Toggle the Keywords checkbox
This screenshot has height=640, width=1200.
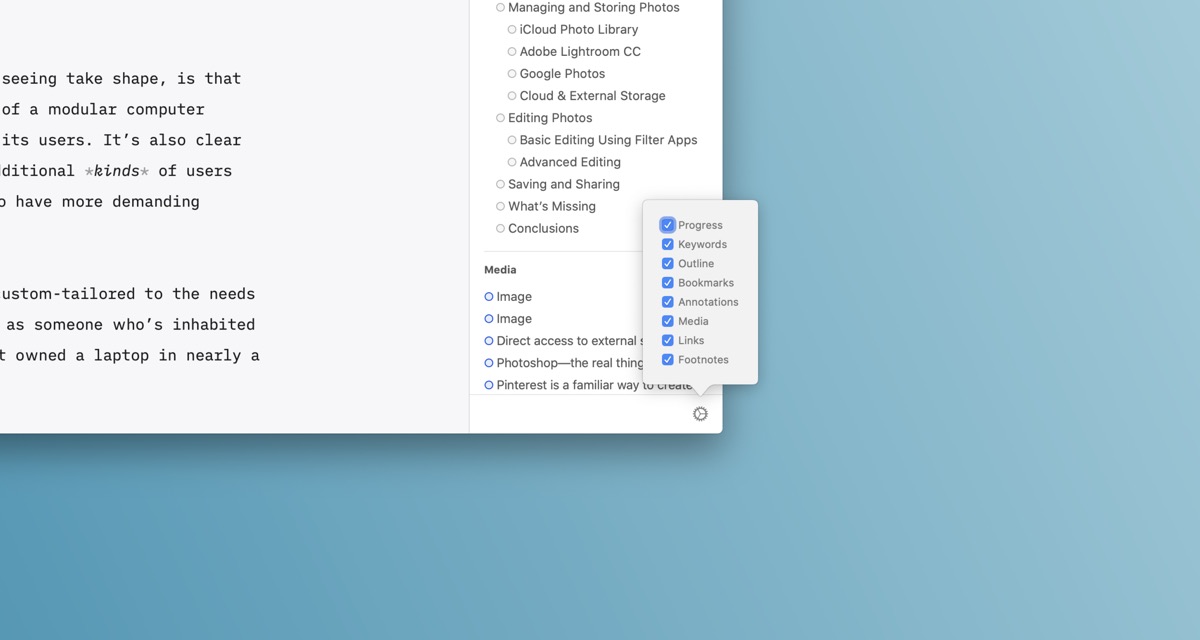tap(667, 244)
